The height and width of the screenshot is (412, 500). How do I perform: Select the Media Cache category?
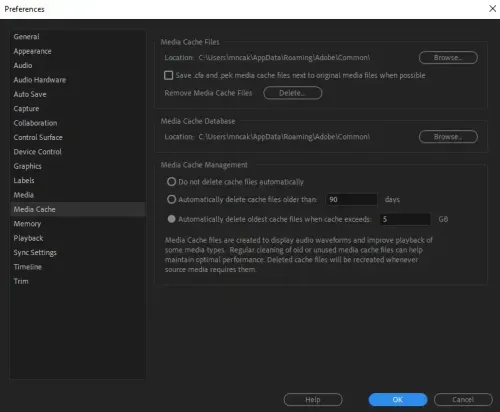point(78,209)
